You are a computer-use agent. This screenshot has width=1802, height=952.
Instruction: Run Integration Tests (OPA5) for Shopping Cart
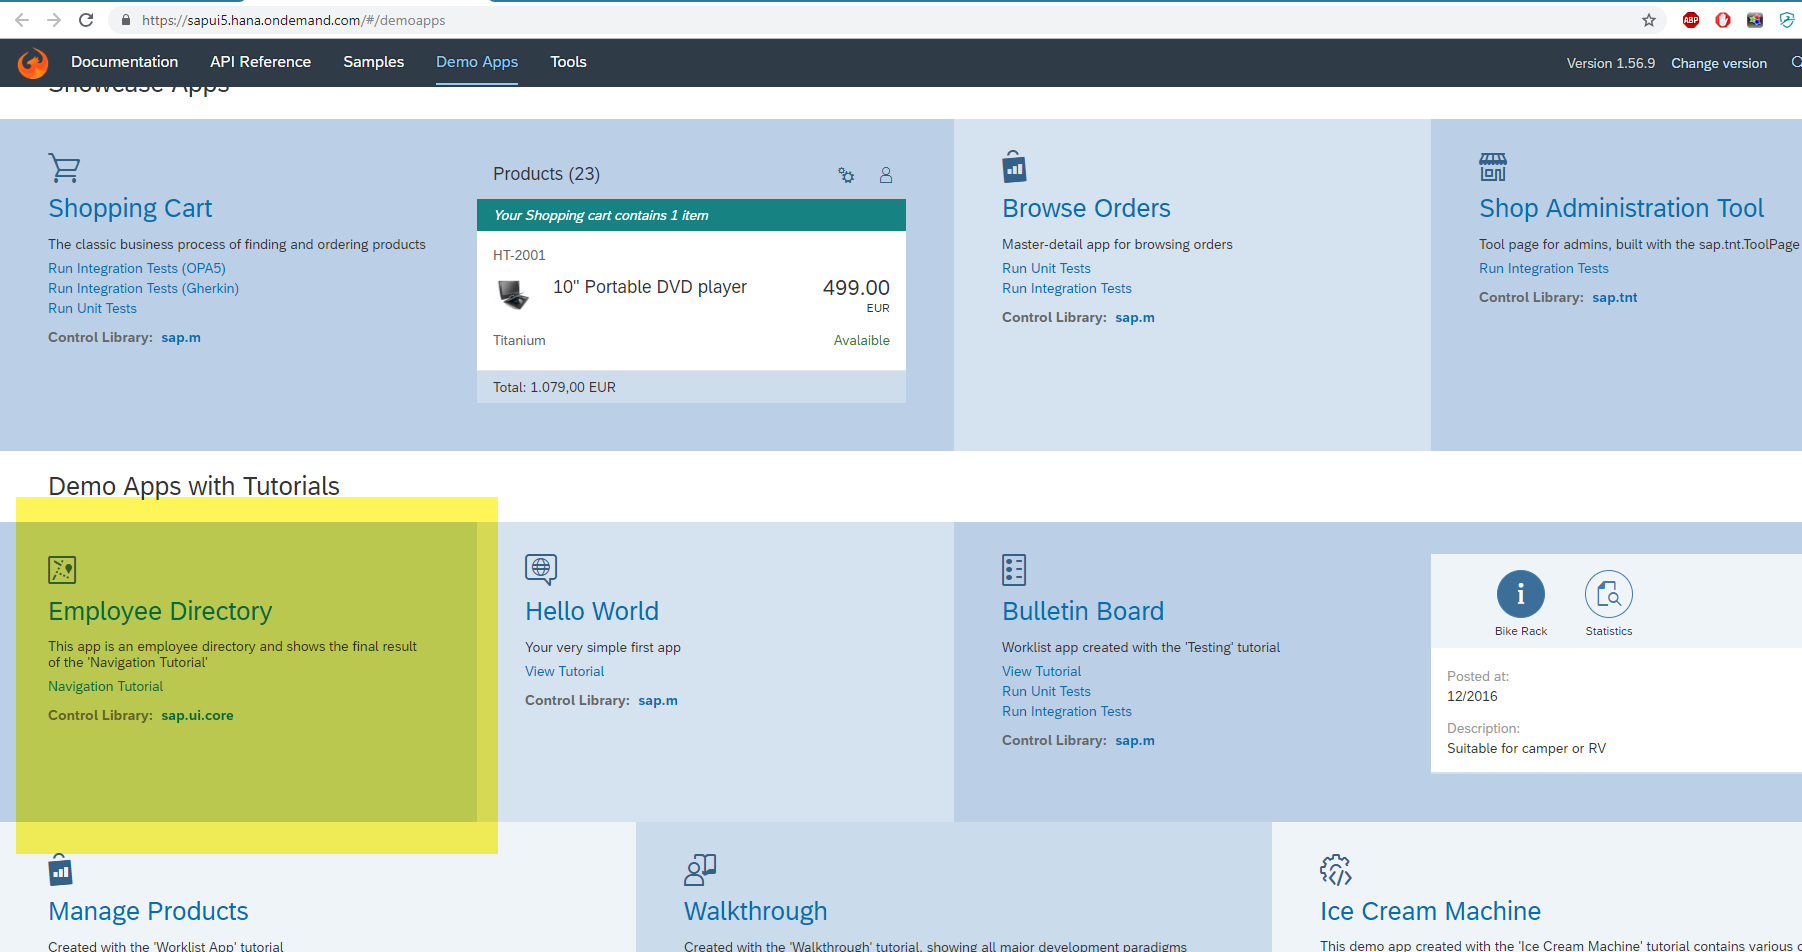[x=137, y=268]
